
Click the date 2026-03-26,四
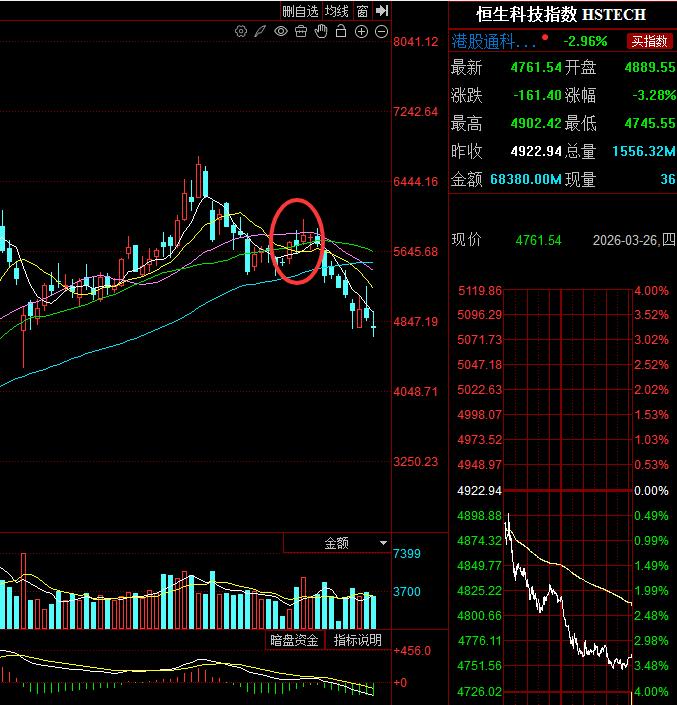[x=634, y=240]
